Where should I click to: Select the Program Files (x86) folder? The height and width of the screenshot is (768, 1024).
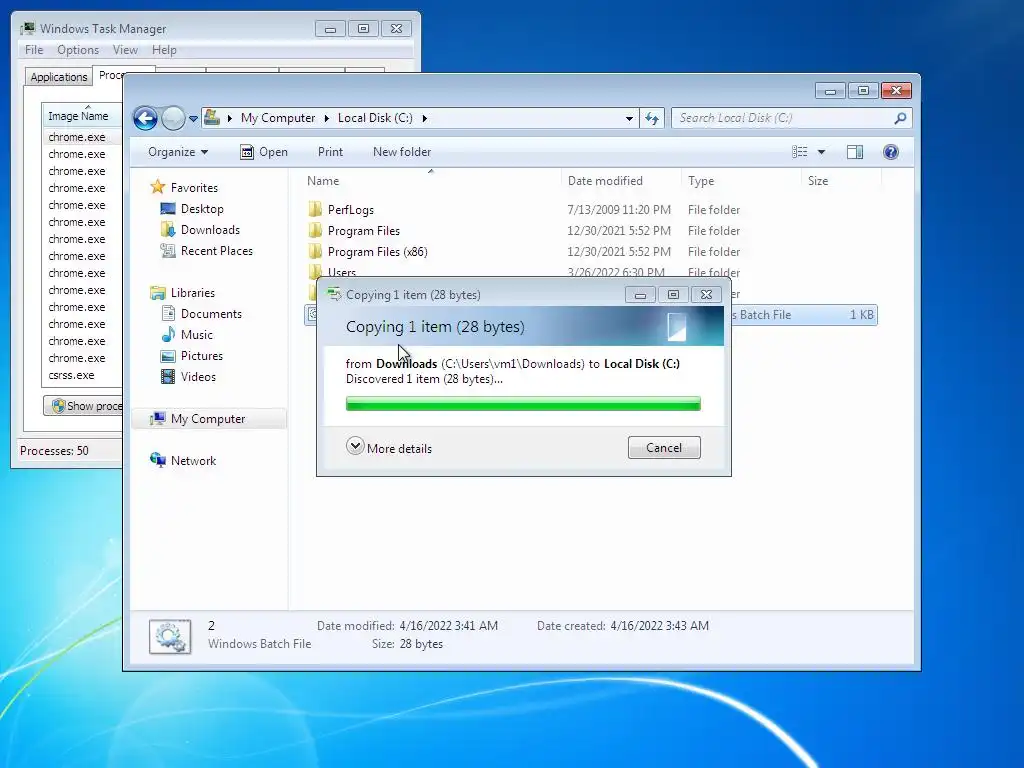click(377, 251)
